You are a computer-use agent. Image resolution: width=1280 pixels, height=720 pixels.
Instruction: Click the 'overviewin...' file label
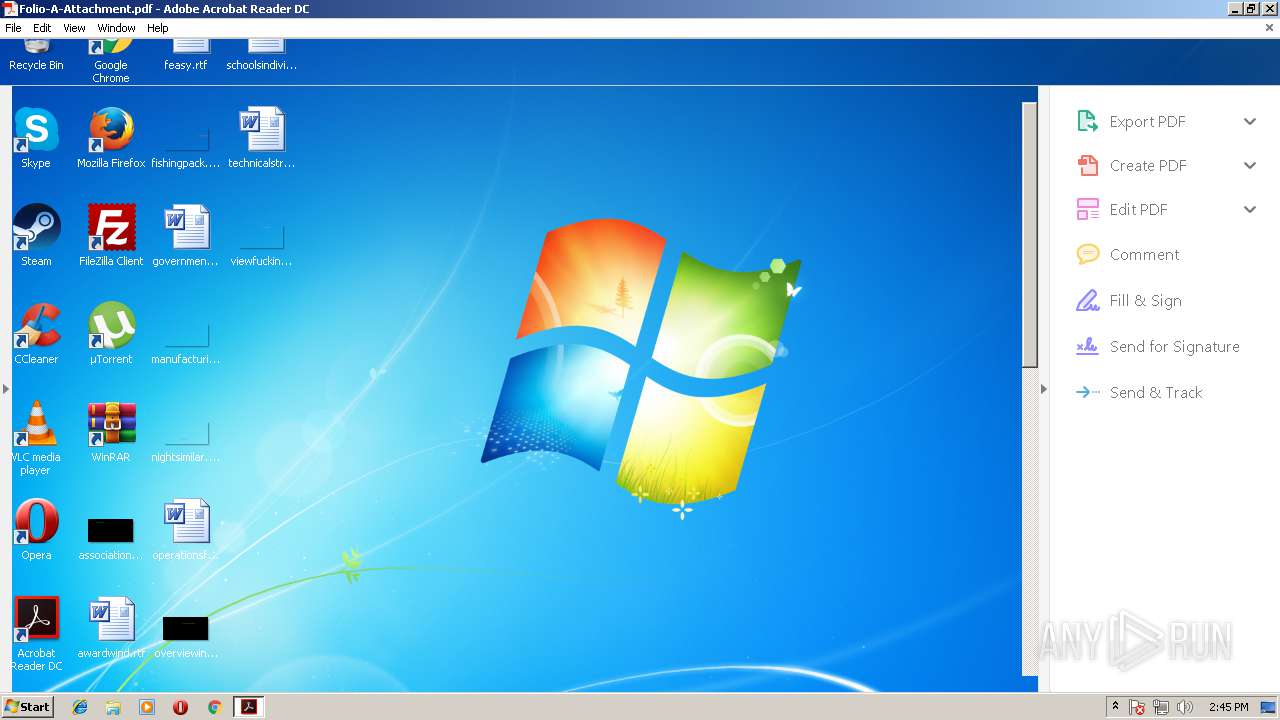coord(186,653)
